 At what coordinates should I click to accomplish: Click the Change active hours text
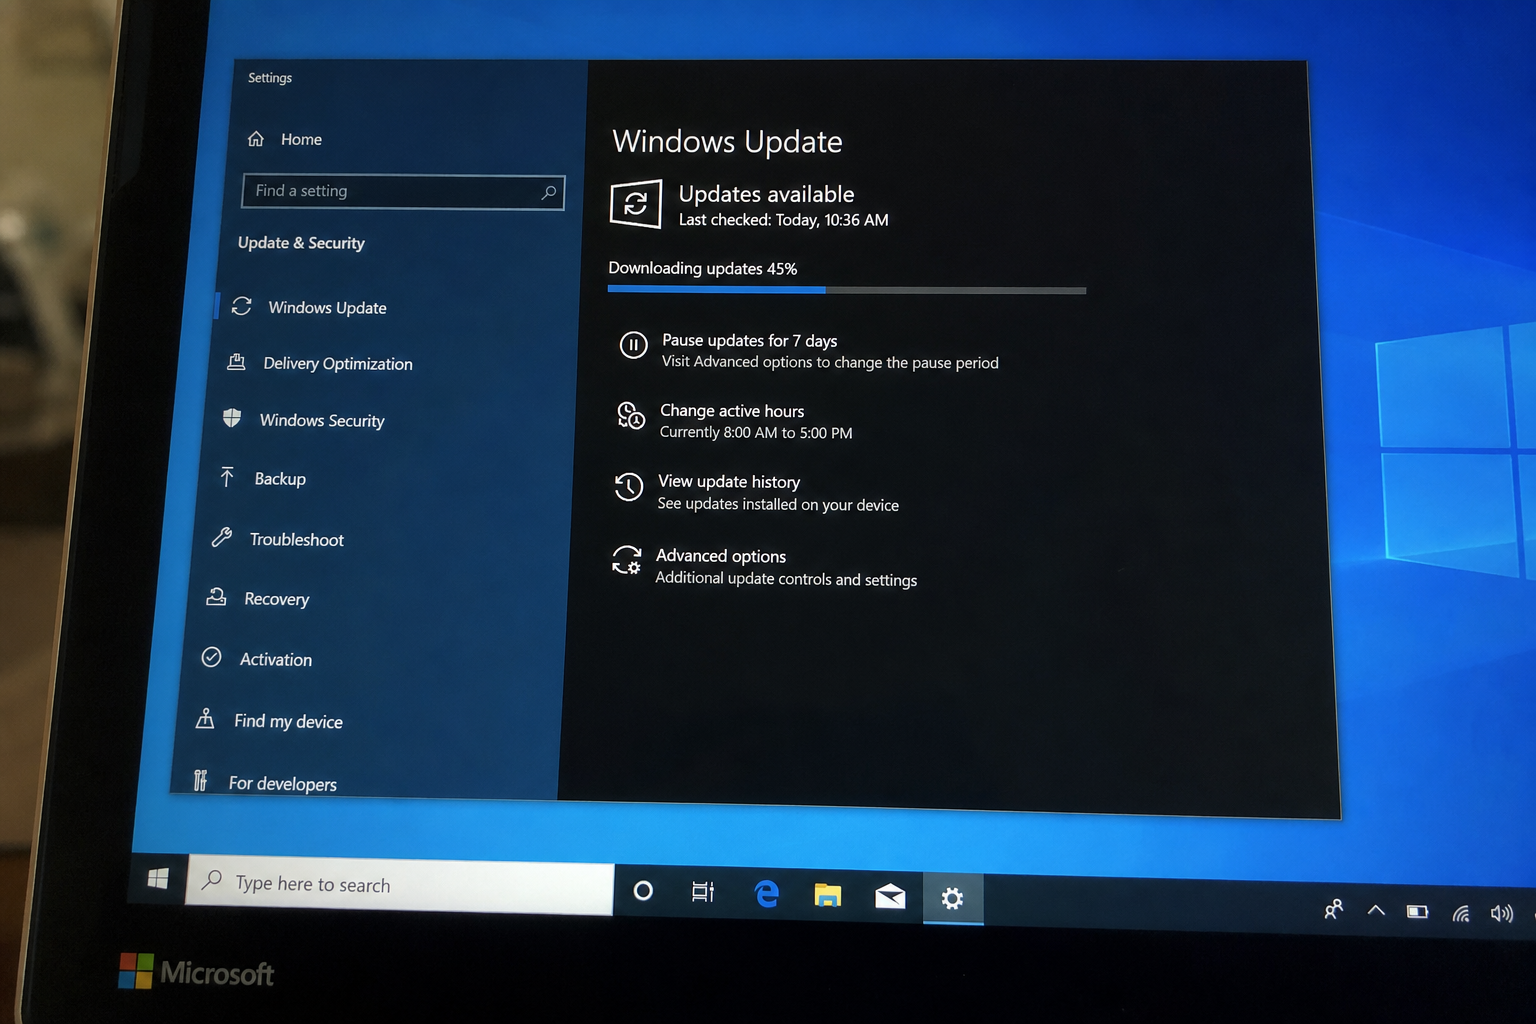pyautogui.click(x=732, y=411)
